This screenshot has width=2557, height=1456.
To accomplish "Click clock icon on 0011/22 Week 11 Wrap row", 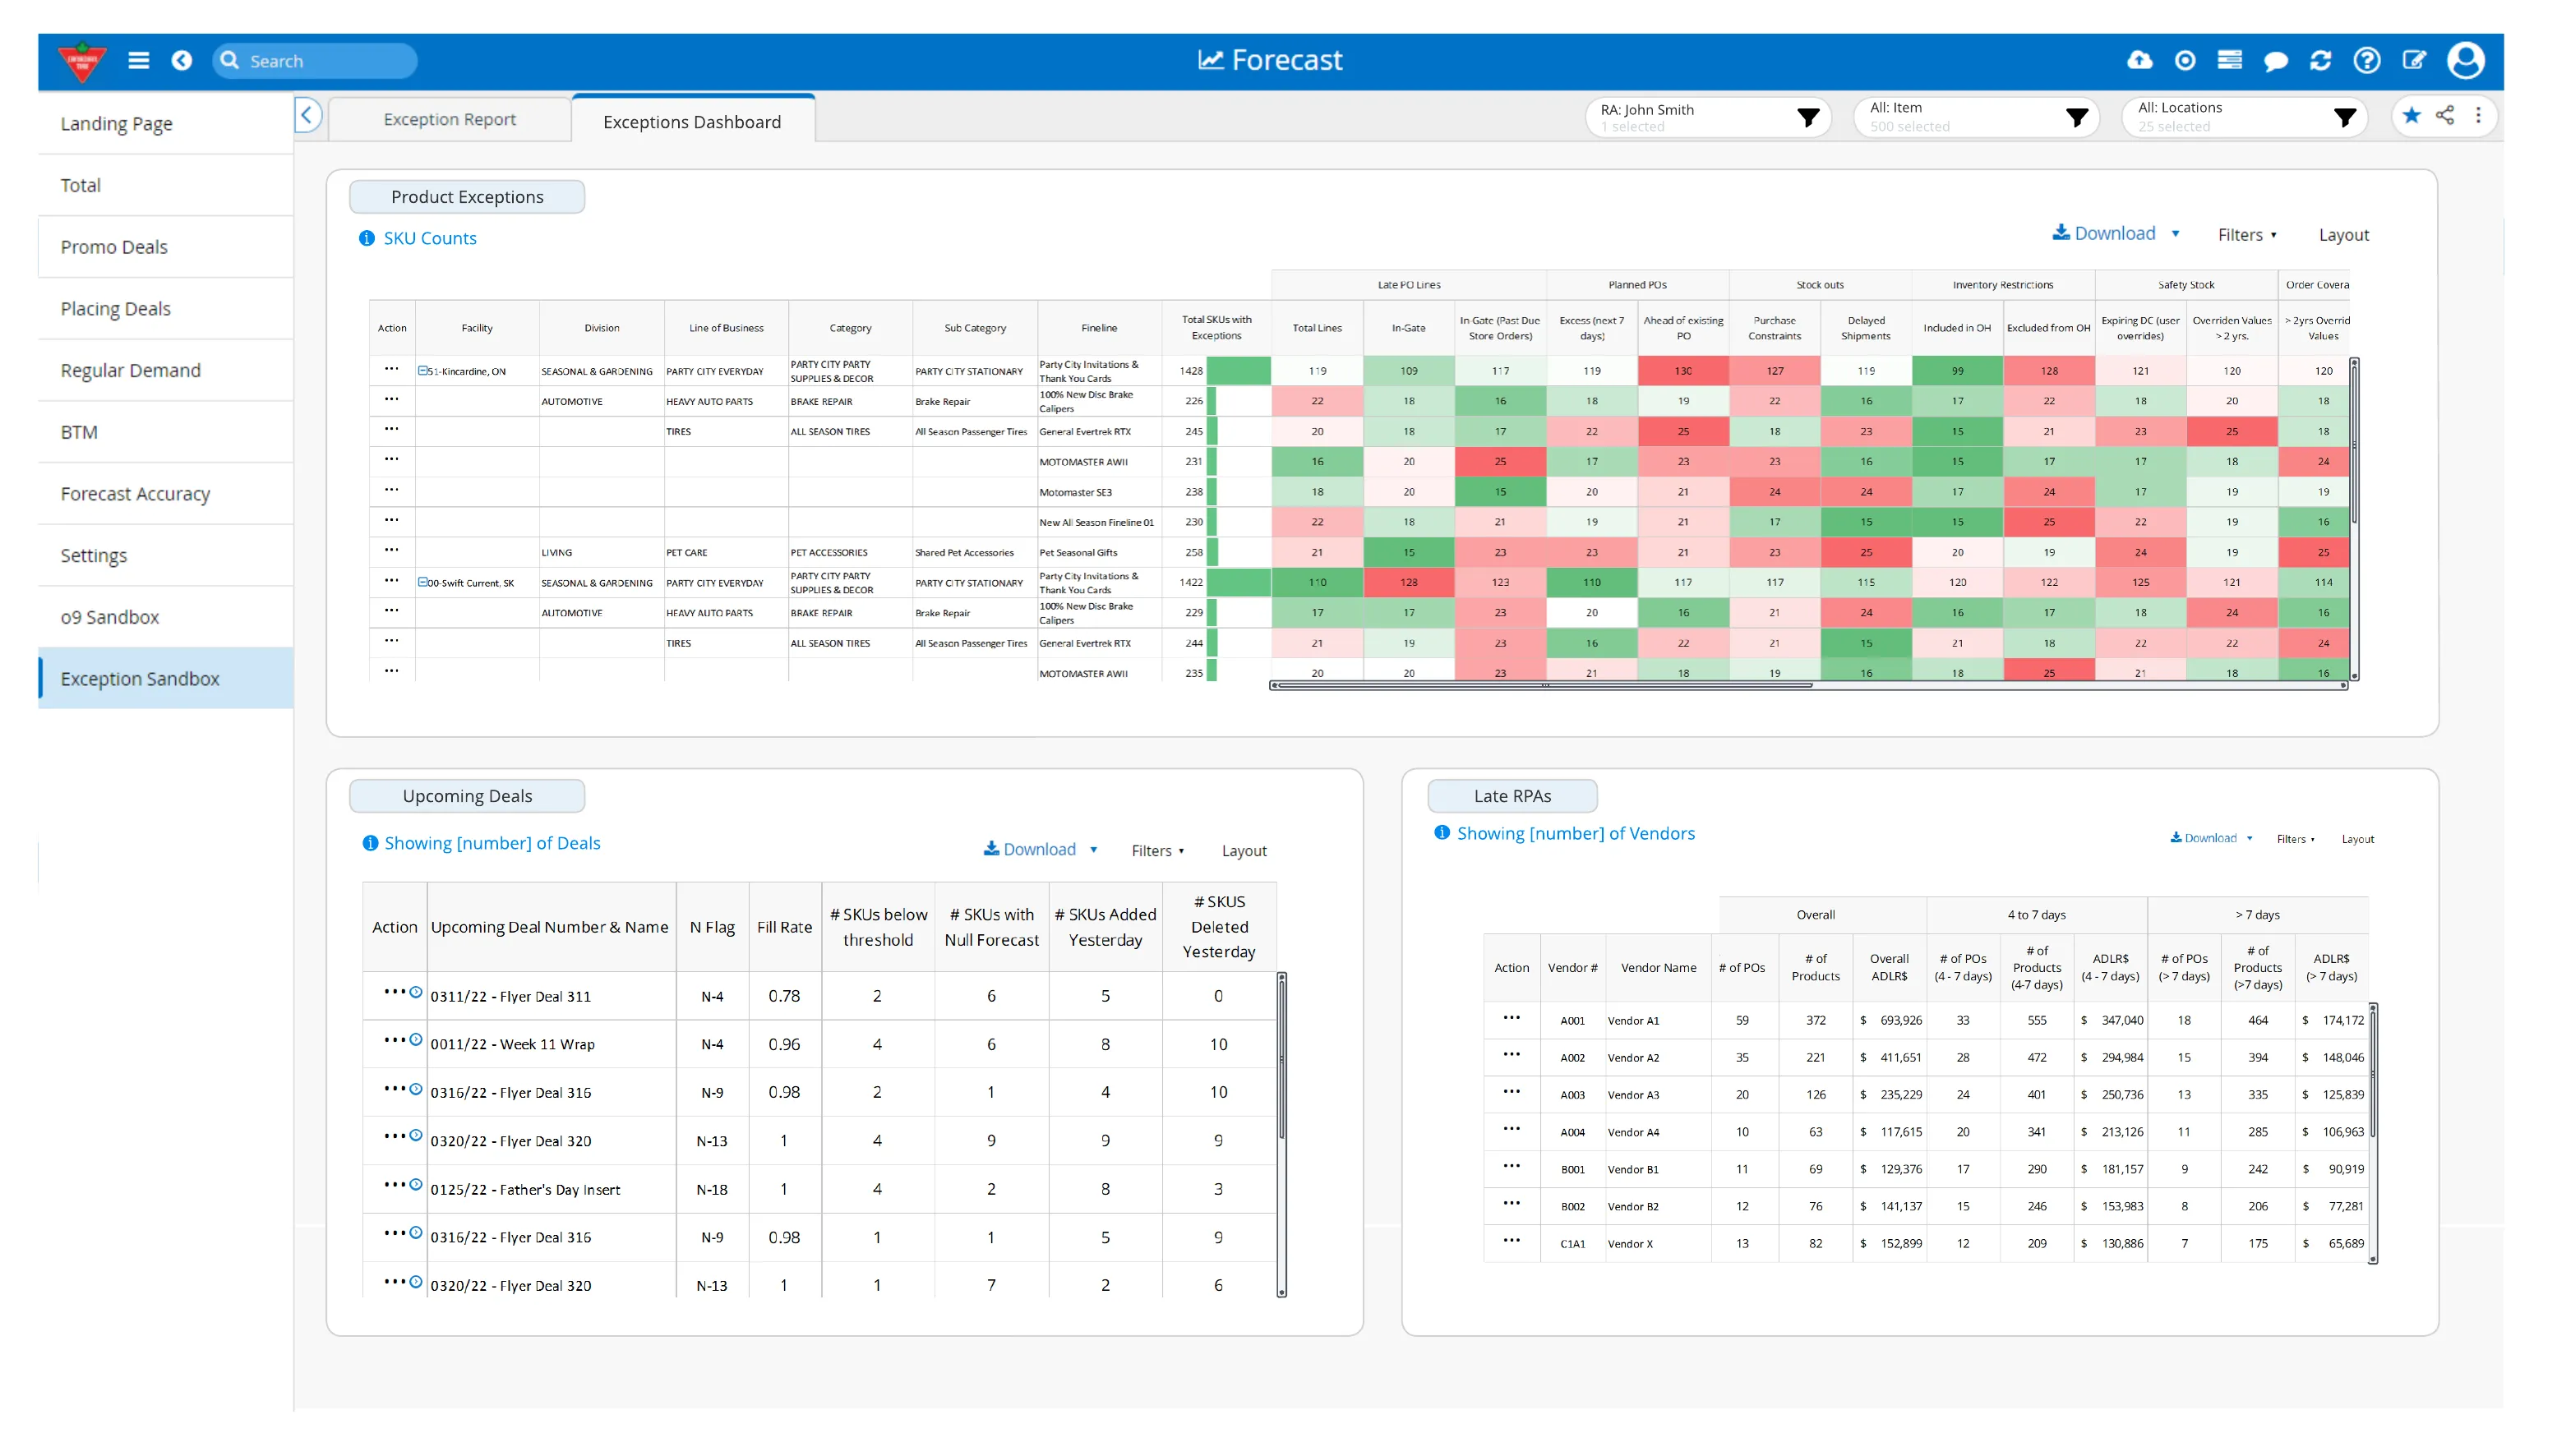I will 416,1040.
